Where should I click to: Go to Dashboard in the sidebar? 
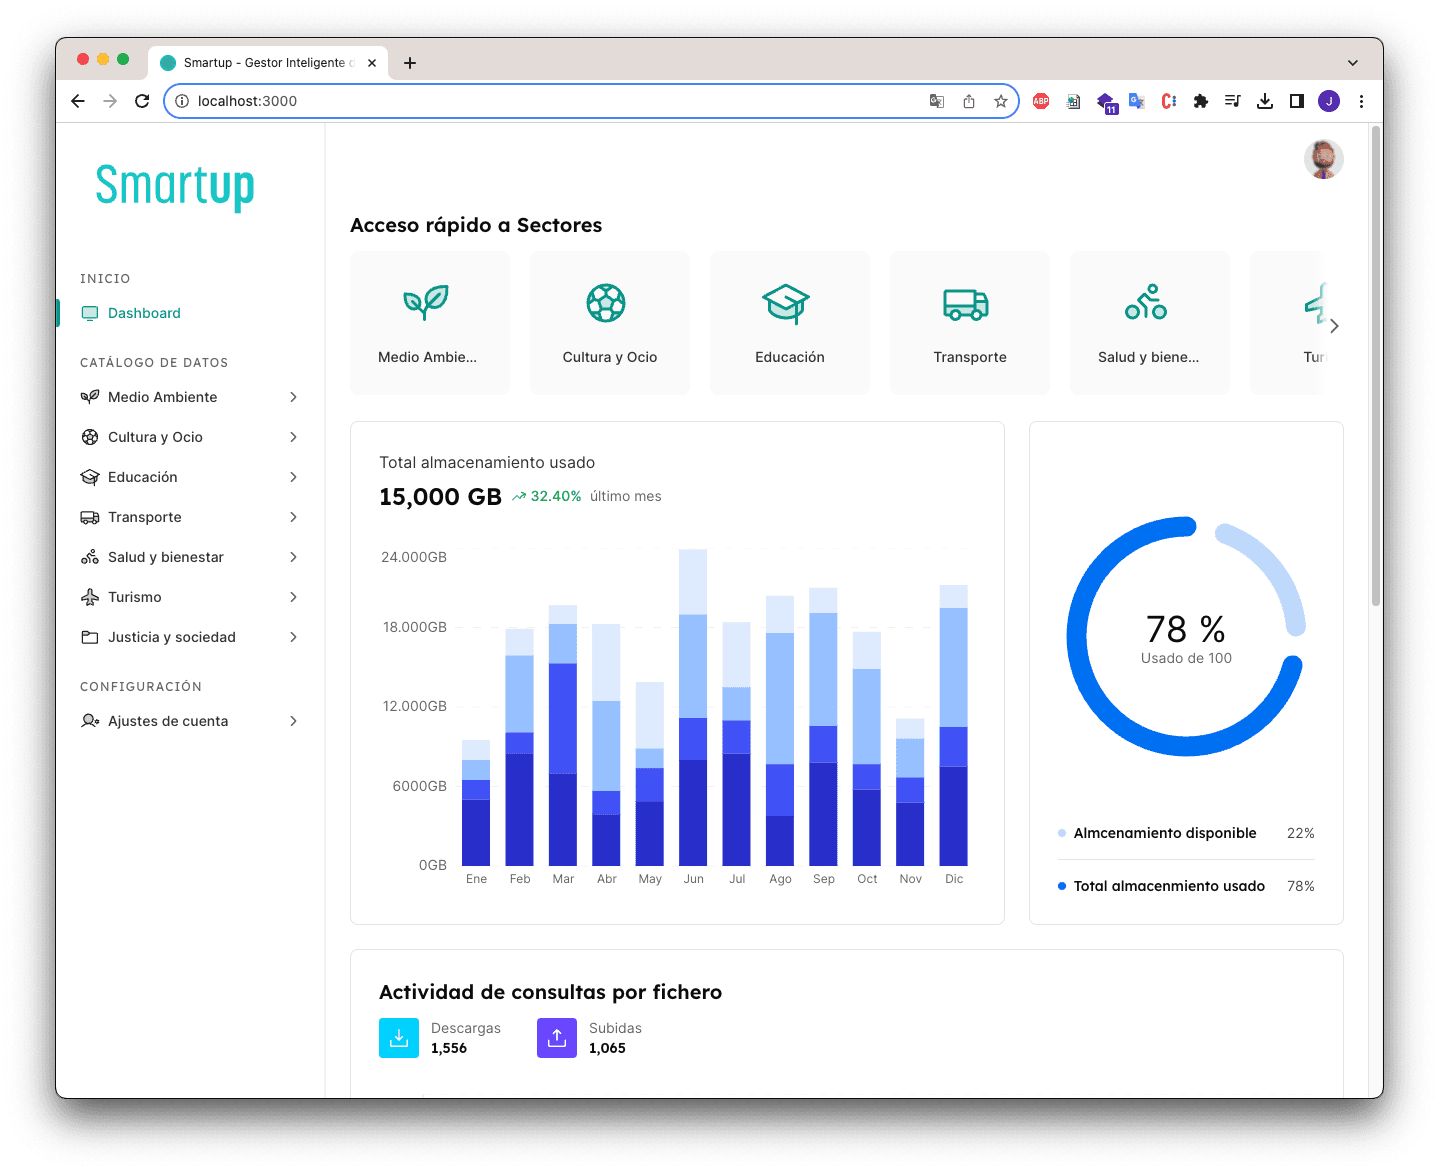point(144,313)
